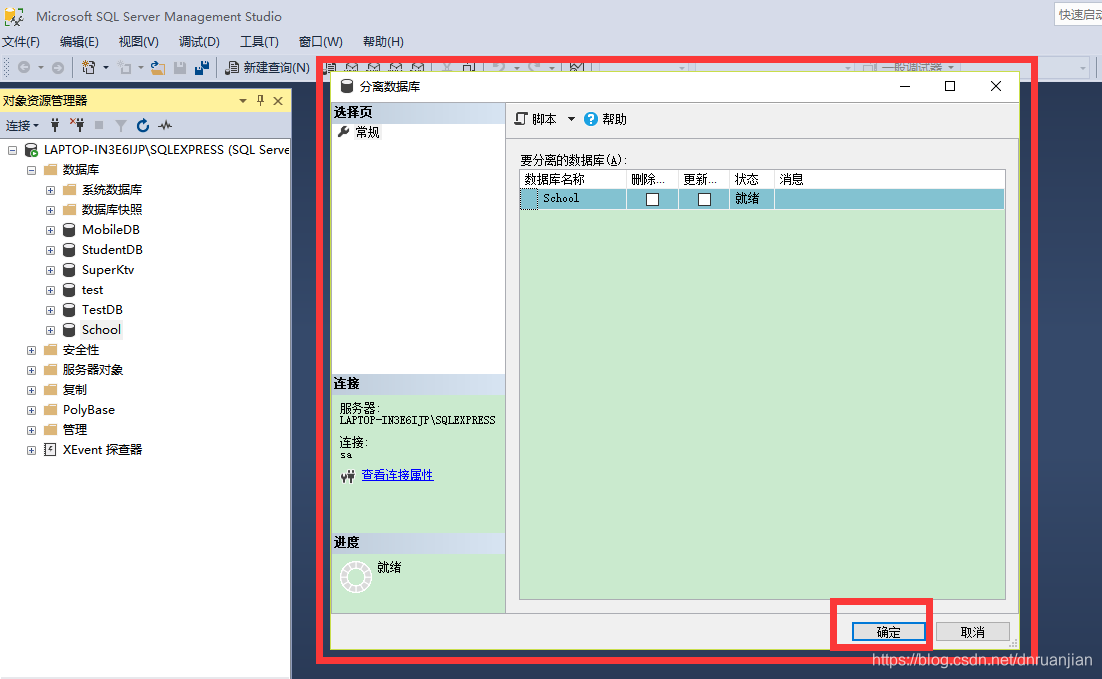The image size is (1102, 679).
Task: Click the 取消 button
Action: tap(973, 632)
